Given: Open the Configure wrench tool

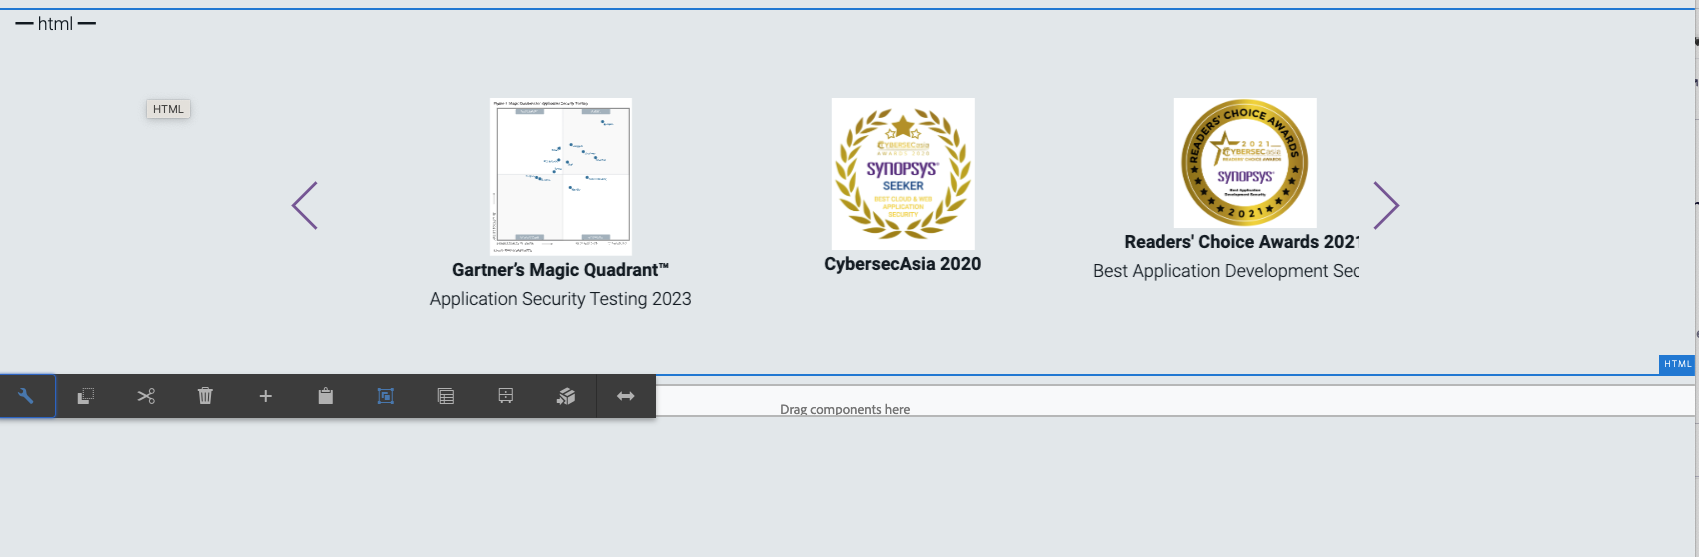Looking at the screenshot, I should pos(26,396).
